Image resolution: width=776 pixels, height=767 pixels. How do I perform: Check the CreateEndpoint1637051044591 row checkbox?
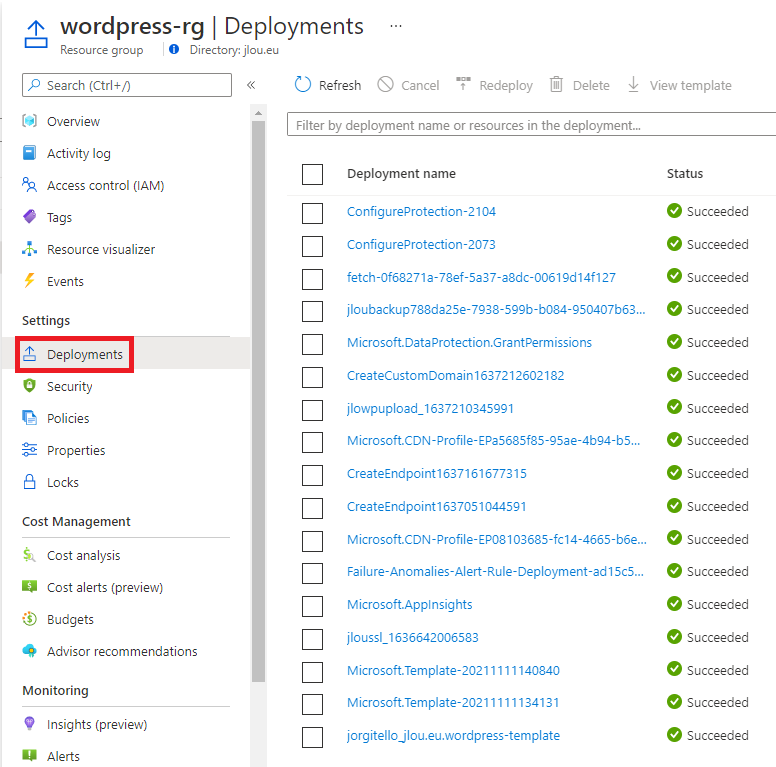(x=312, y=508)
